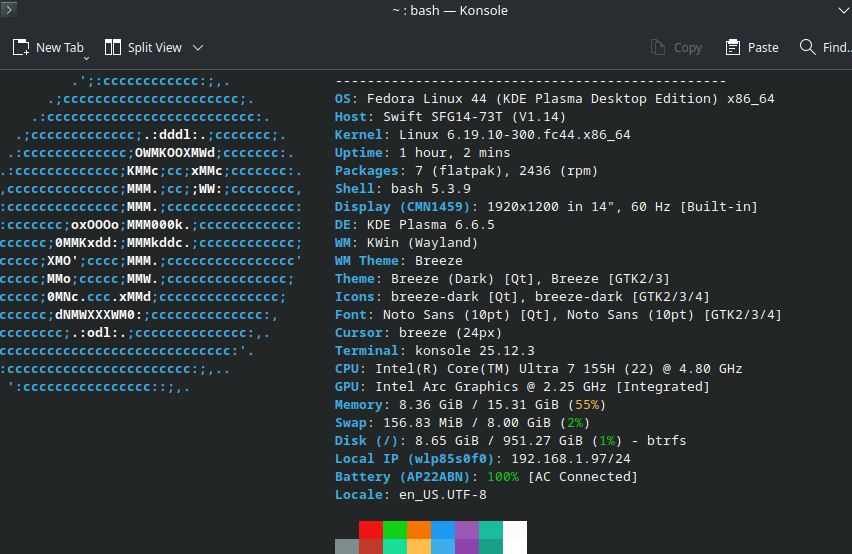Screen dimensions: 852x554
Task: Click the Locale value en_US.UTF-8
Action: point(443,494)
